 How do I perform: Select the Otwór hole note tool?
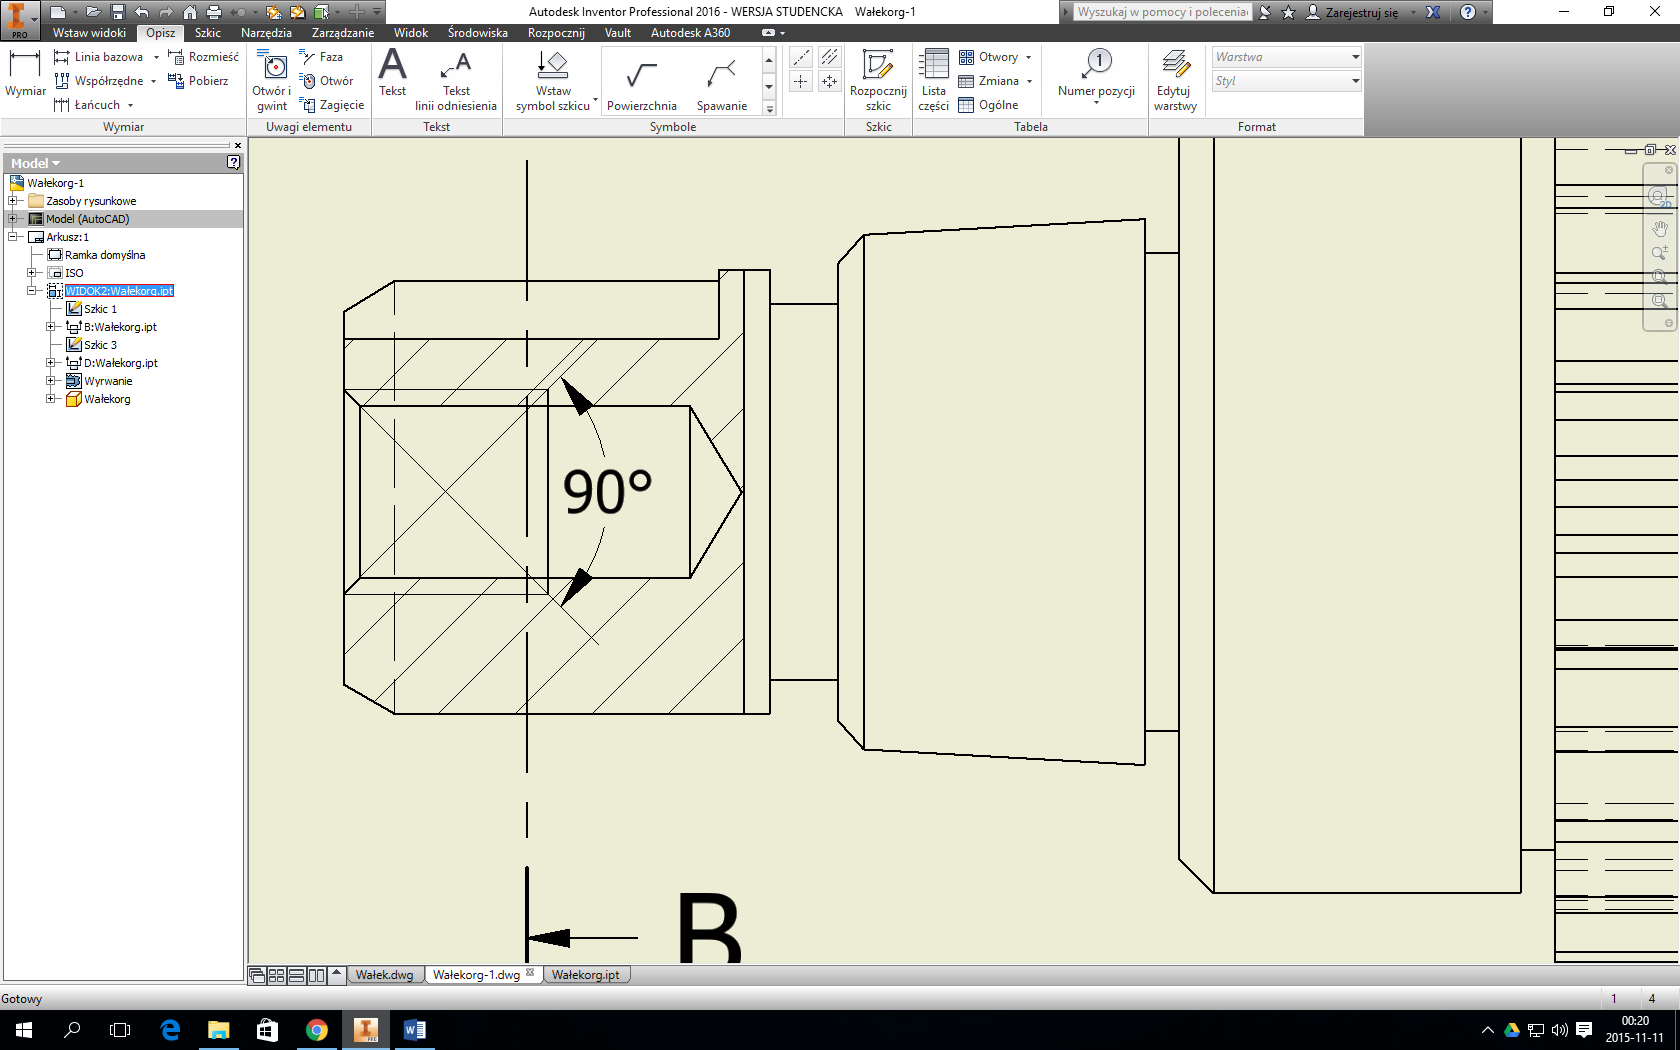click(326, 81)
